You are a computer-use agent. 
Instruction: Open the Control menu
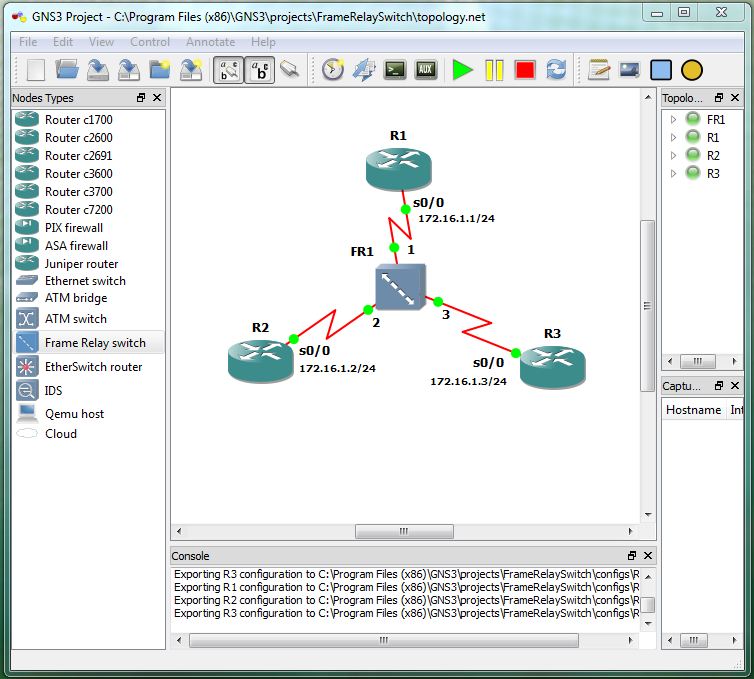point(150,42)
